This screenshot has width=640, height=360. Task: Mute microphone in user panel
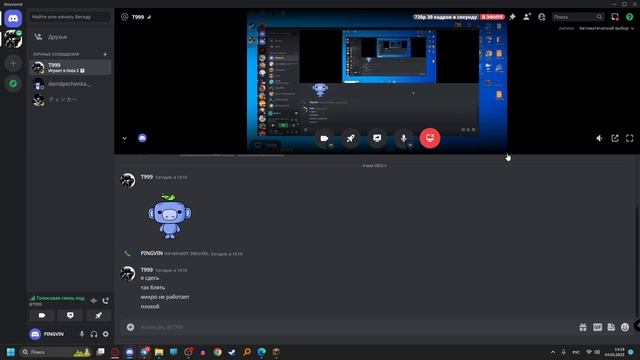coord(82,334)
